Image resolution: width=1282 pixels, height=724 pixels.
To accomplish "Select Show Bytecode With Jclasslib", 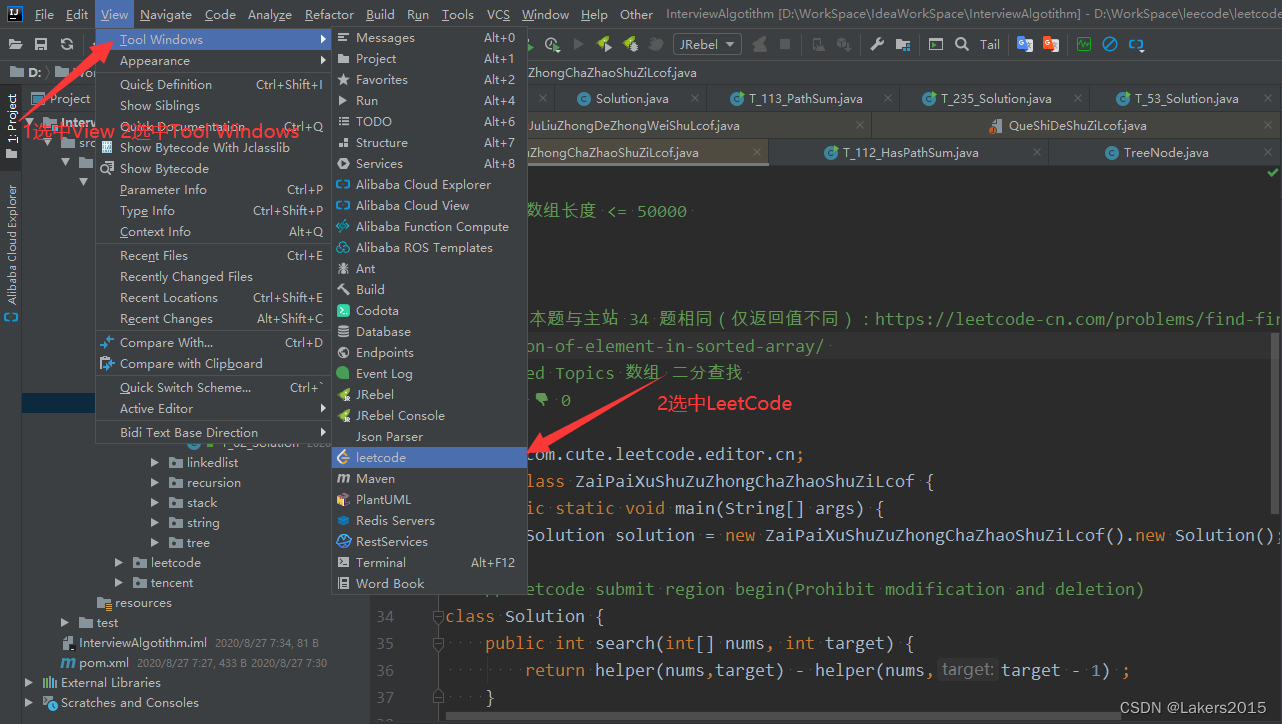I will point(213,147).
